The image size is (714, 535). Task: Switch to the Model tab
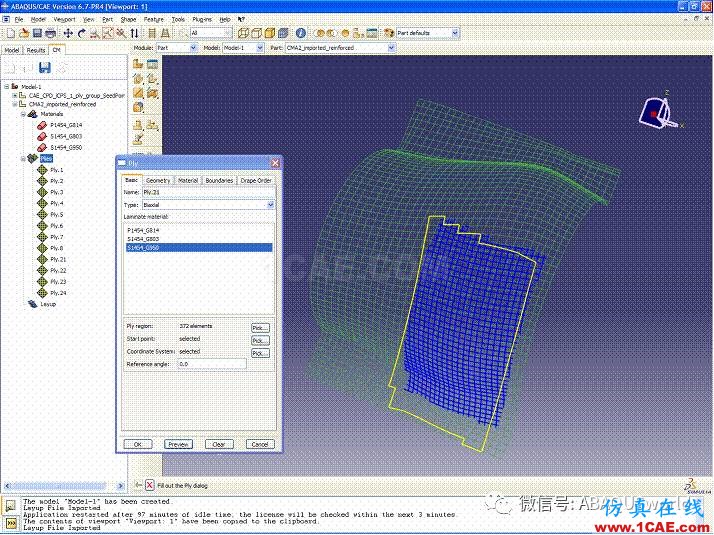tap(12, 50)
